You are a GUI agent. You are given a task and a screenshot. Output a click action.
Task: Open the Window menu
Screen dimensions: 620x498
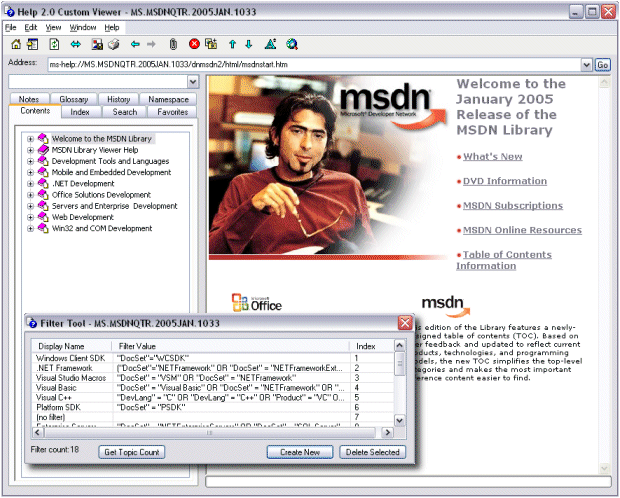[83, 27]
